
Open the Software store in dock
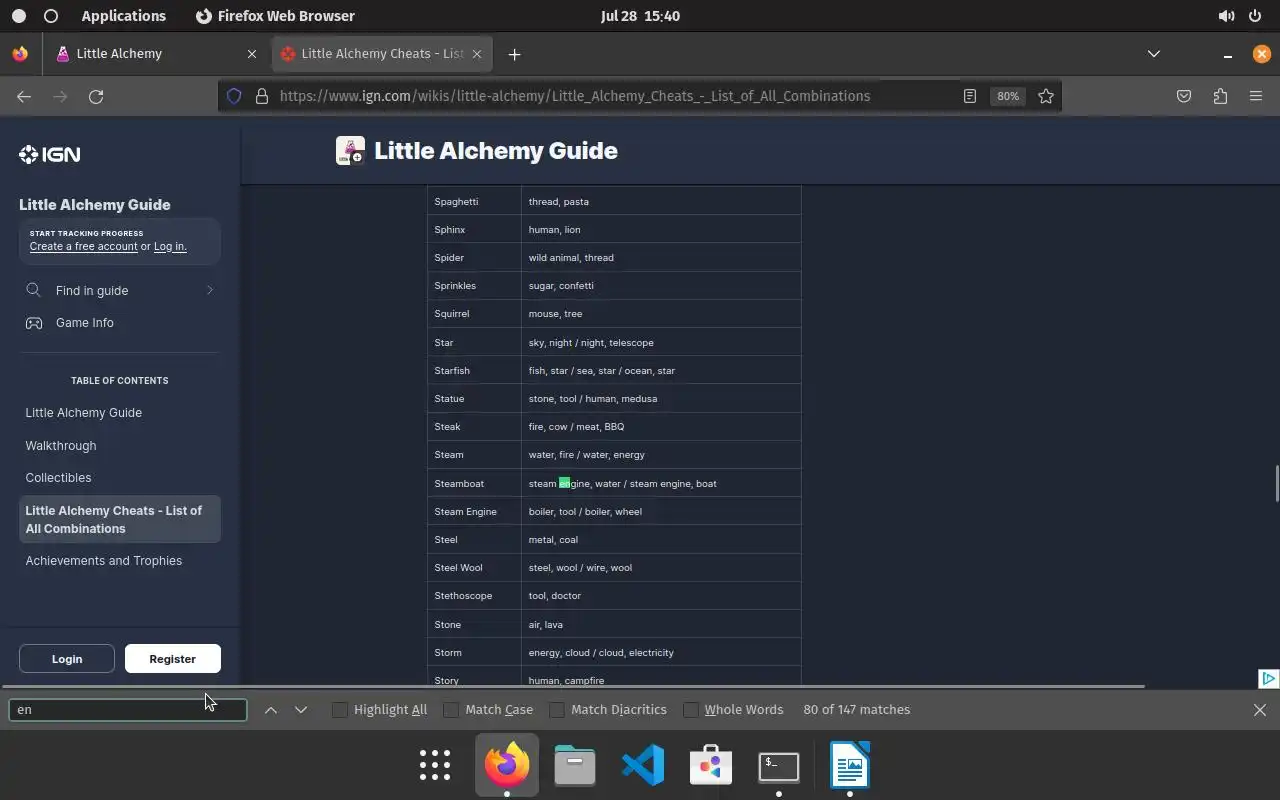tap(711, 766)
